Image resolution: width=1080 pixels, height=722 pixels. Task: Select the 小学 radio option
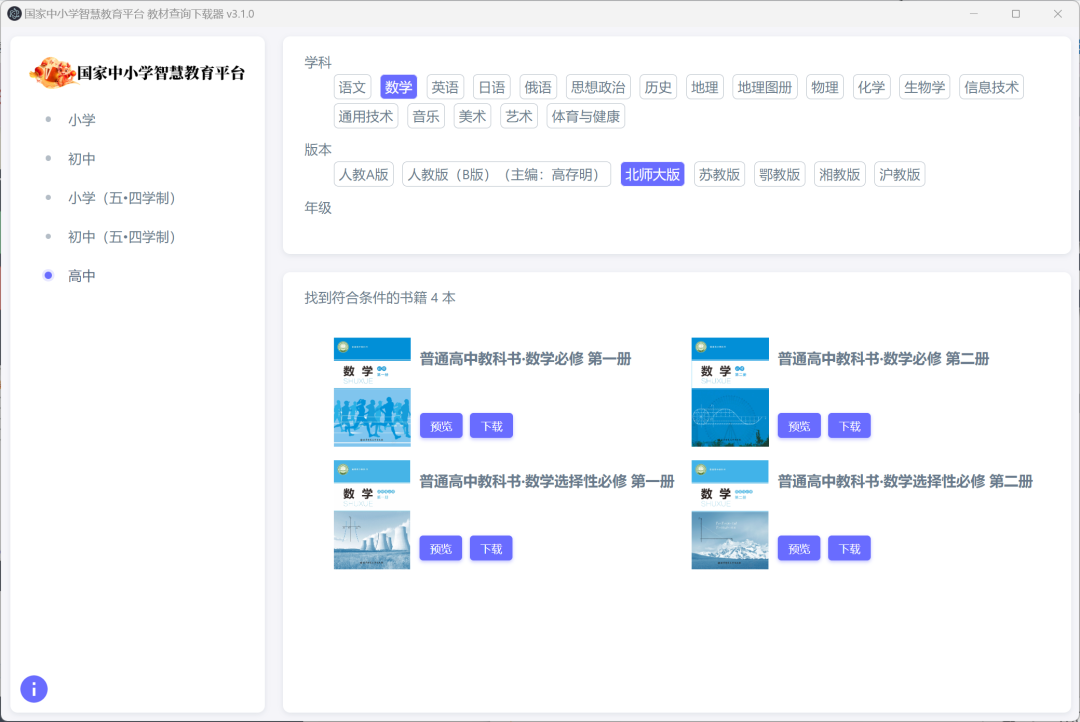[x=48, y=120]
